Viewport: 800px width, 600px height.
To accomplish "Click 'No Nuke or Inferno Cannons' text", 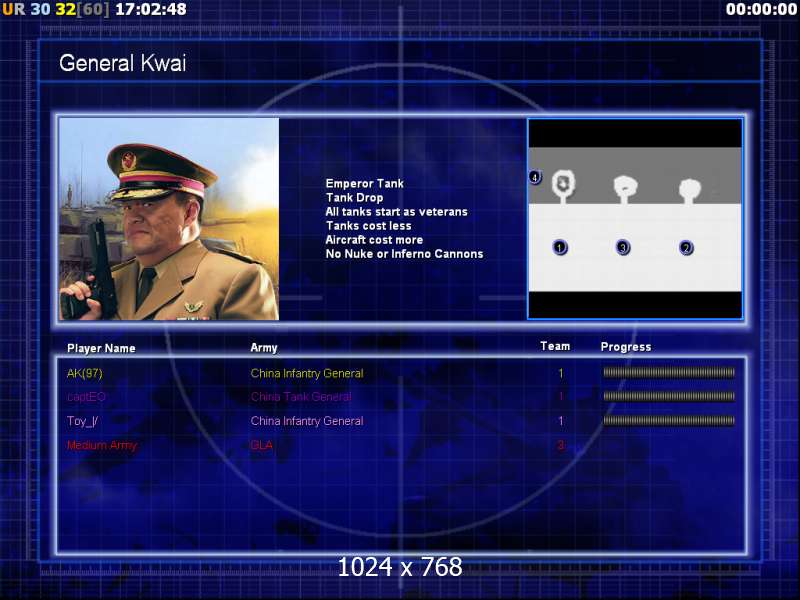I will [404, 254].
